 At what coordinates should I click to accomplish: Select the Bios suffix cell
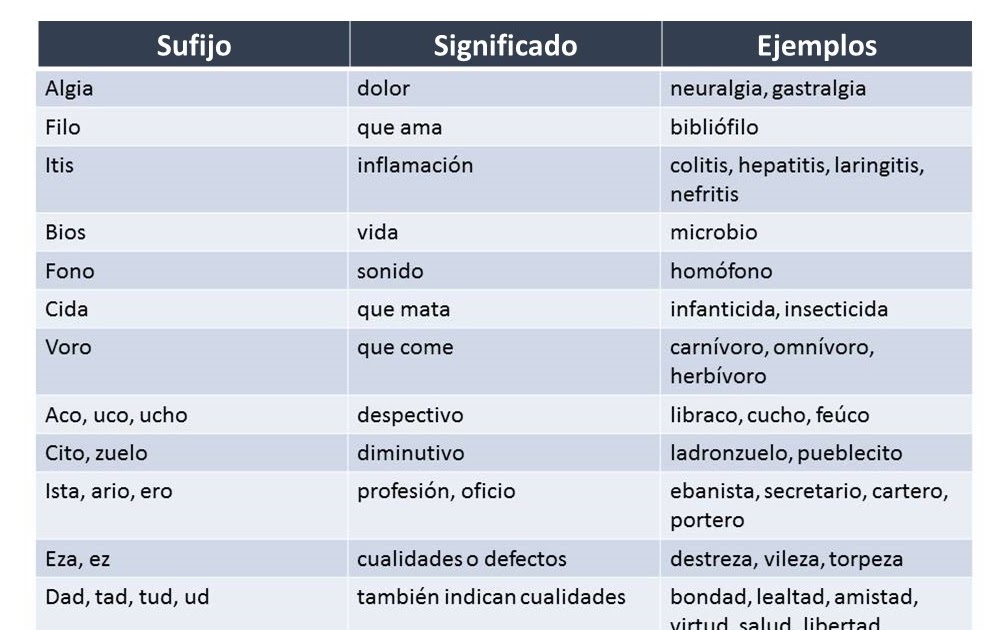coord(193,232)
